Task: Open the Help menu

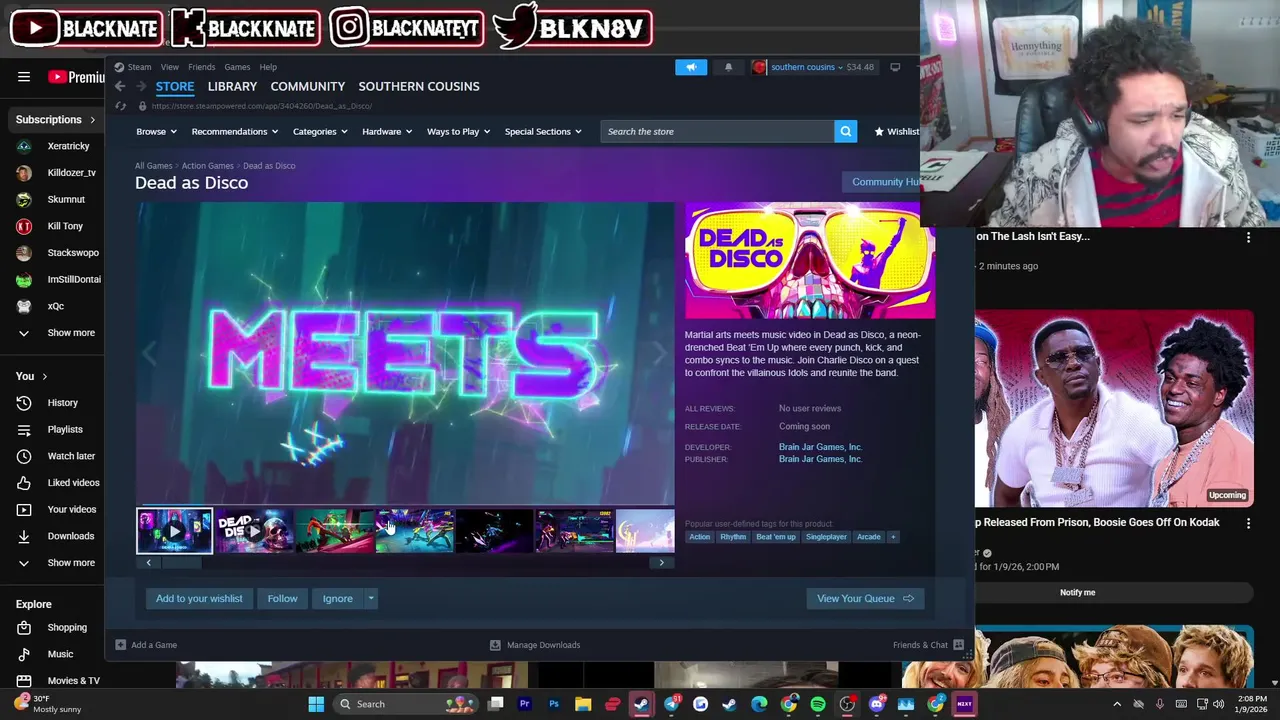Action: tap(268, 67)
